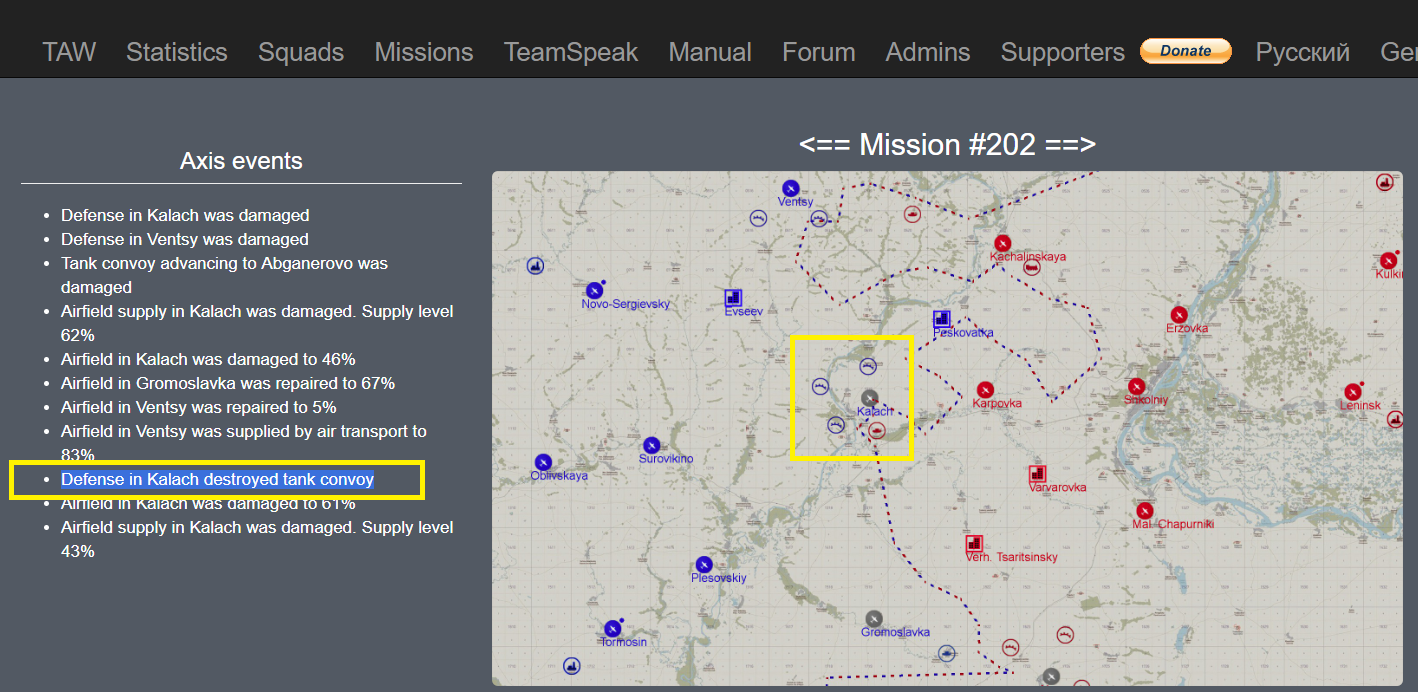Viewport: 1418px width, 692px height.
Task: Click 'Airfield in Kalach was damaged to 46%'
Action: point(208,359)
